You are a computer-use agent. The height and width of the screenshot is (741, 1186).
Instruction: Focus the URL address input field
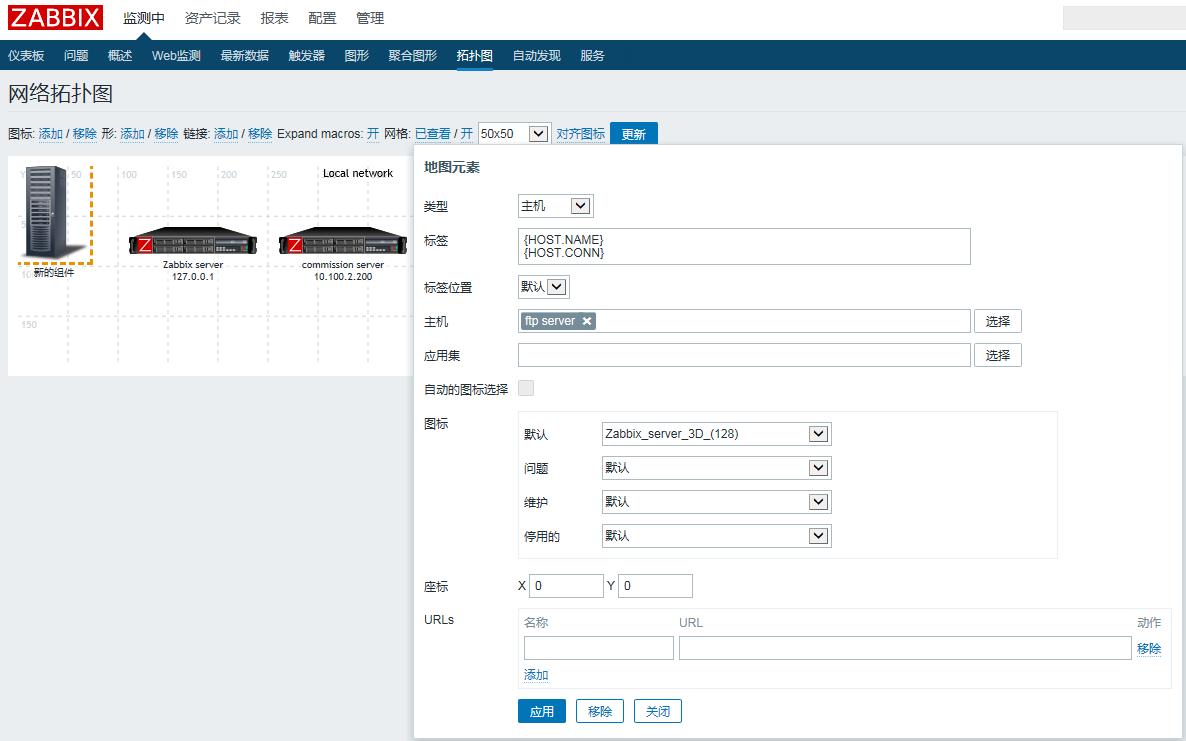[905, 648]
